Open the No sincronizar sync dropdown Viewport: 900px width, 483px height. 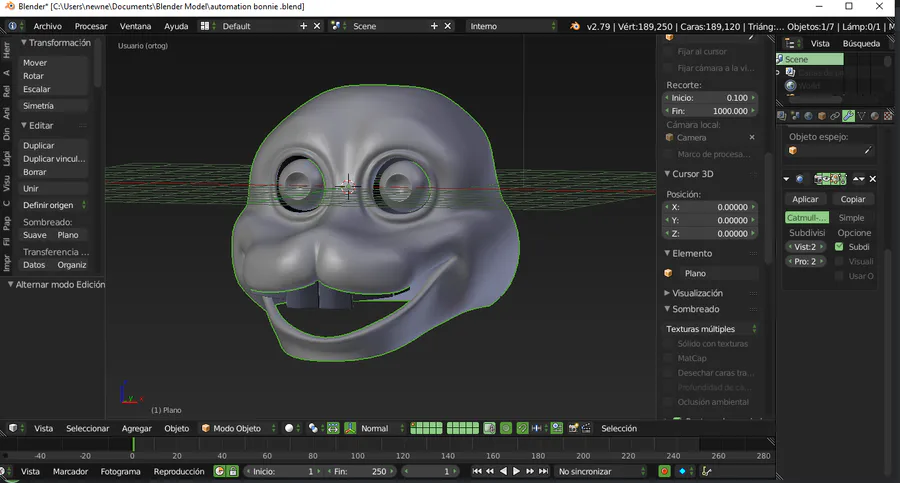point(601,472)
